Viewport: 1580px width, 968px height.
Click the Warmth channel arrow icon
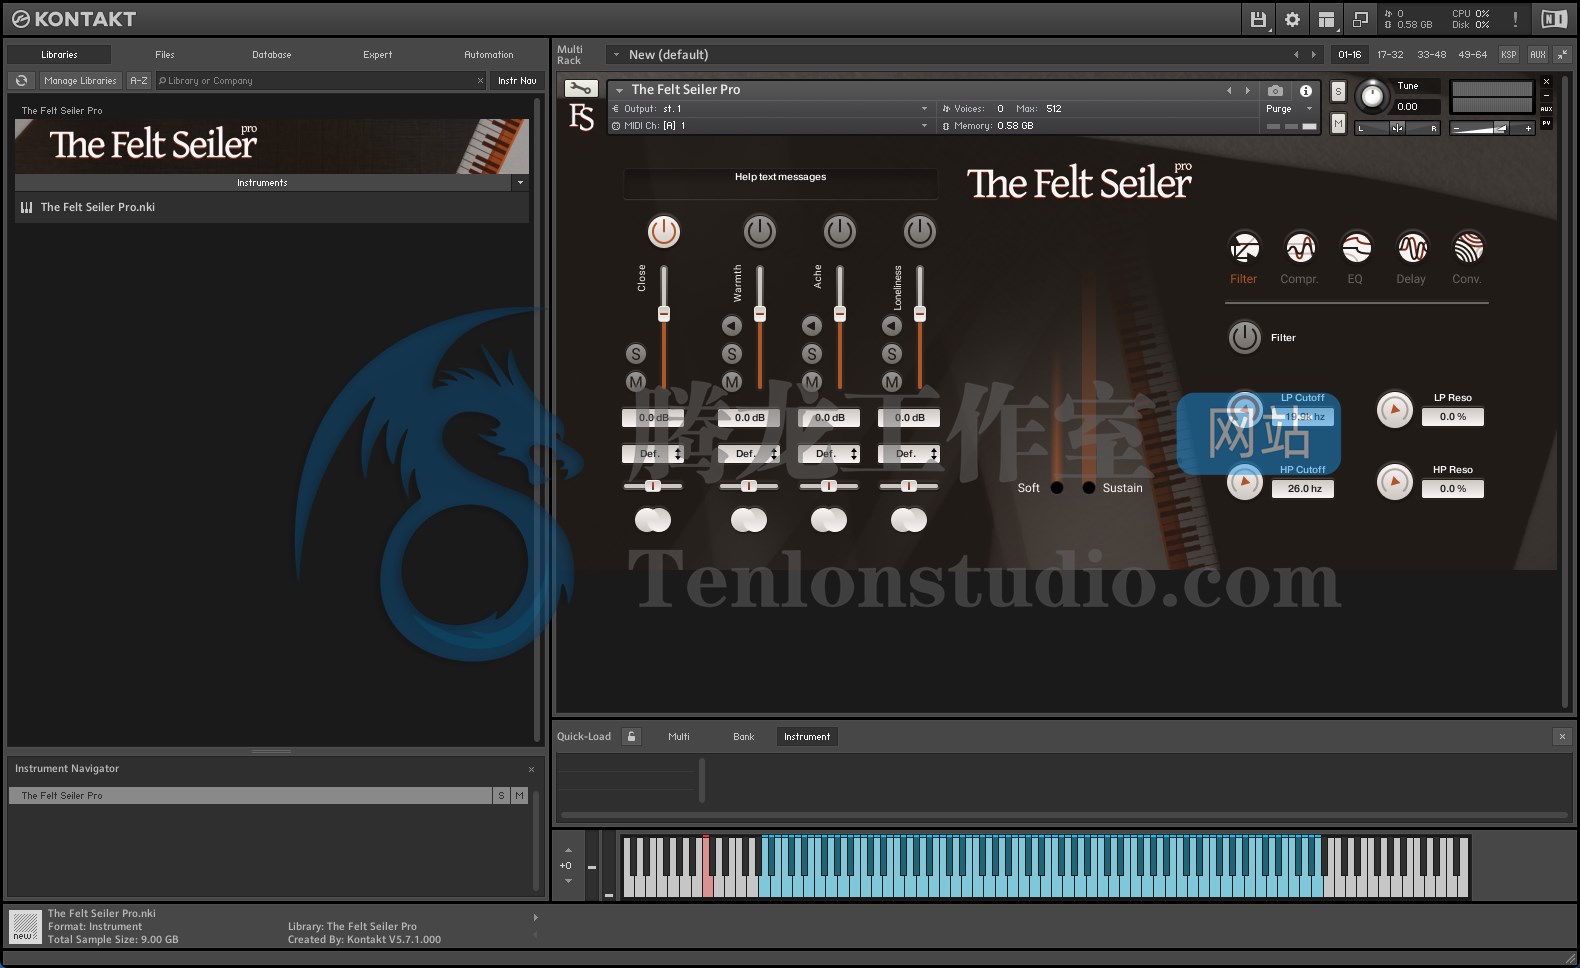point(732,325)
